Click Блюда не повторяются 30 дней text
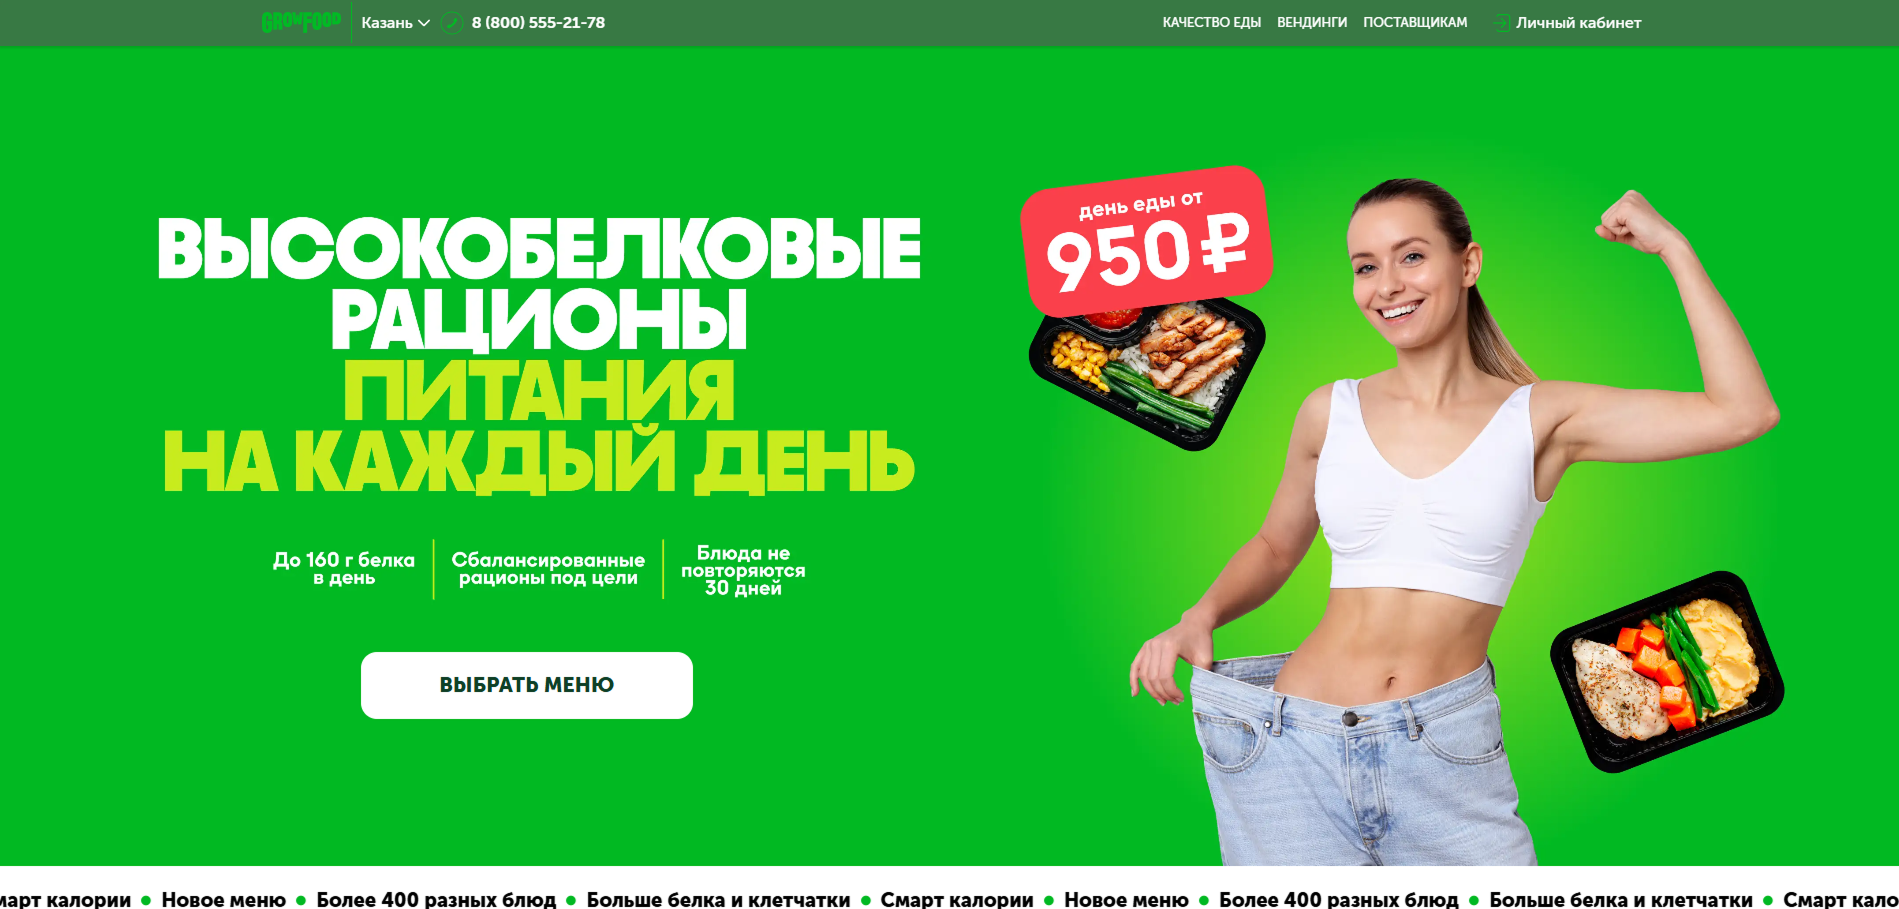Image resolution: width=1899 pixels, height=909 pixels. 743,570
